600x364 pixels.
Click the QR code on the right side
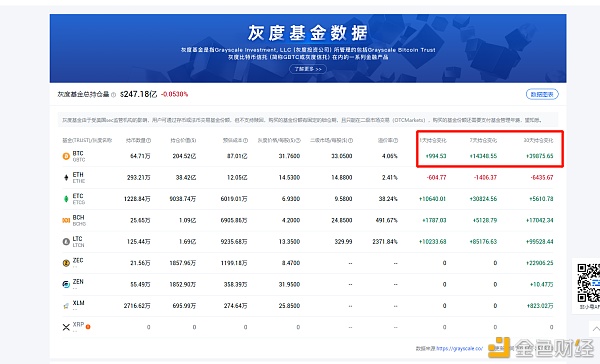pyautogui.click(x=589, y=283)
